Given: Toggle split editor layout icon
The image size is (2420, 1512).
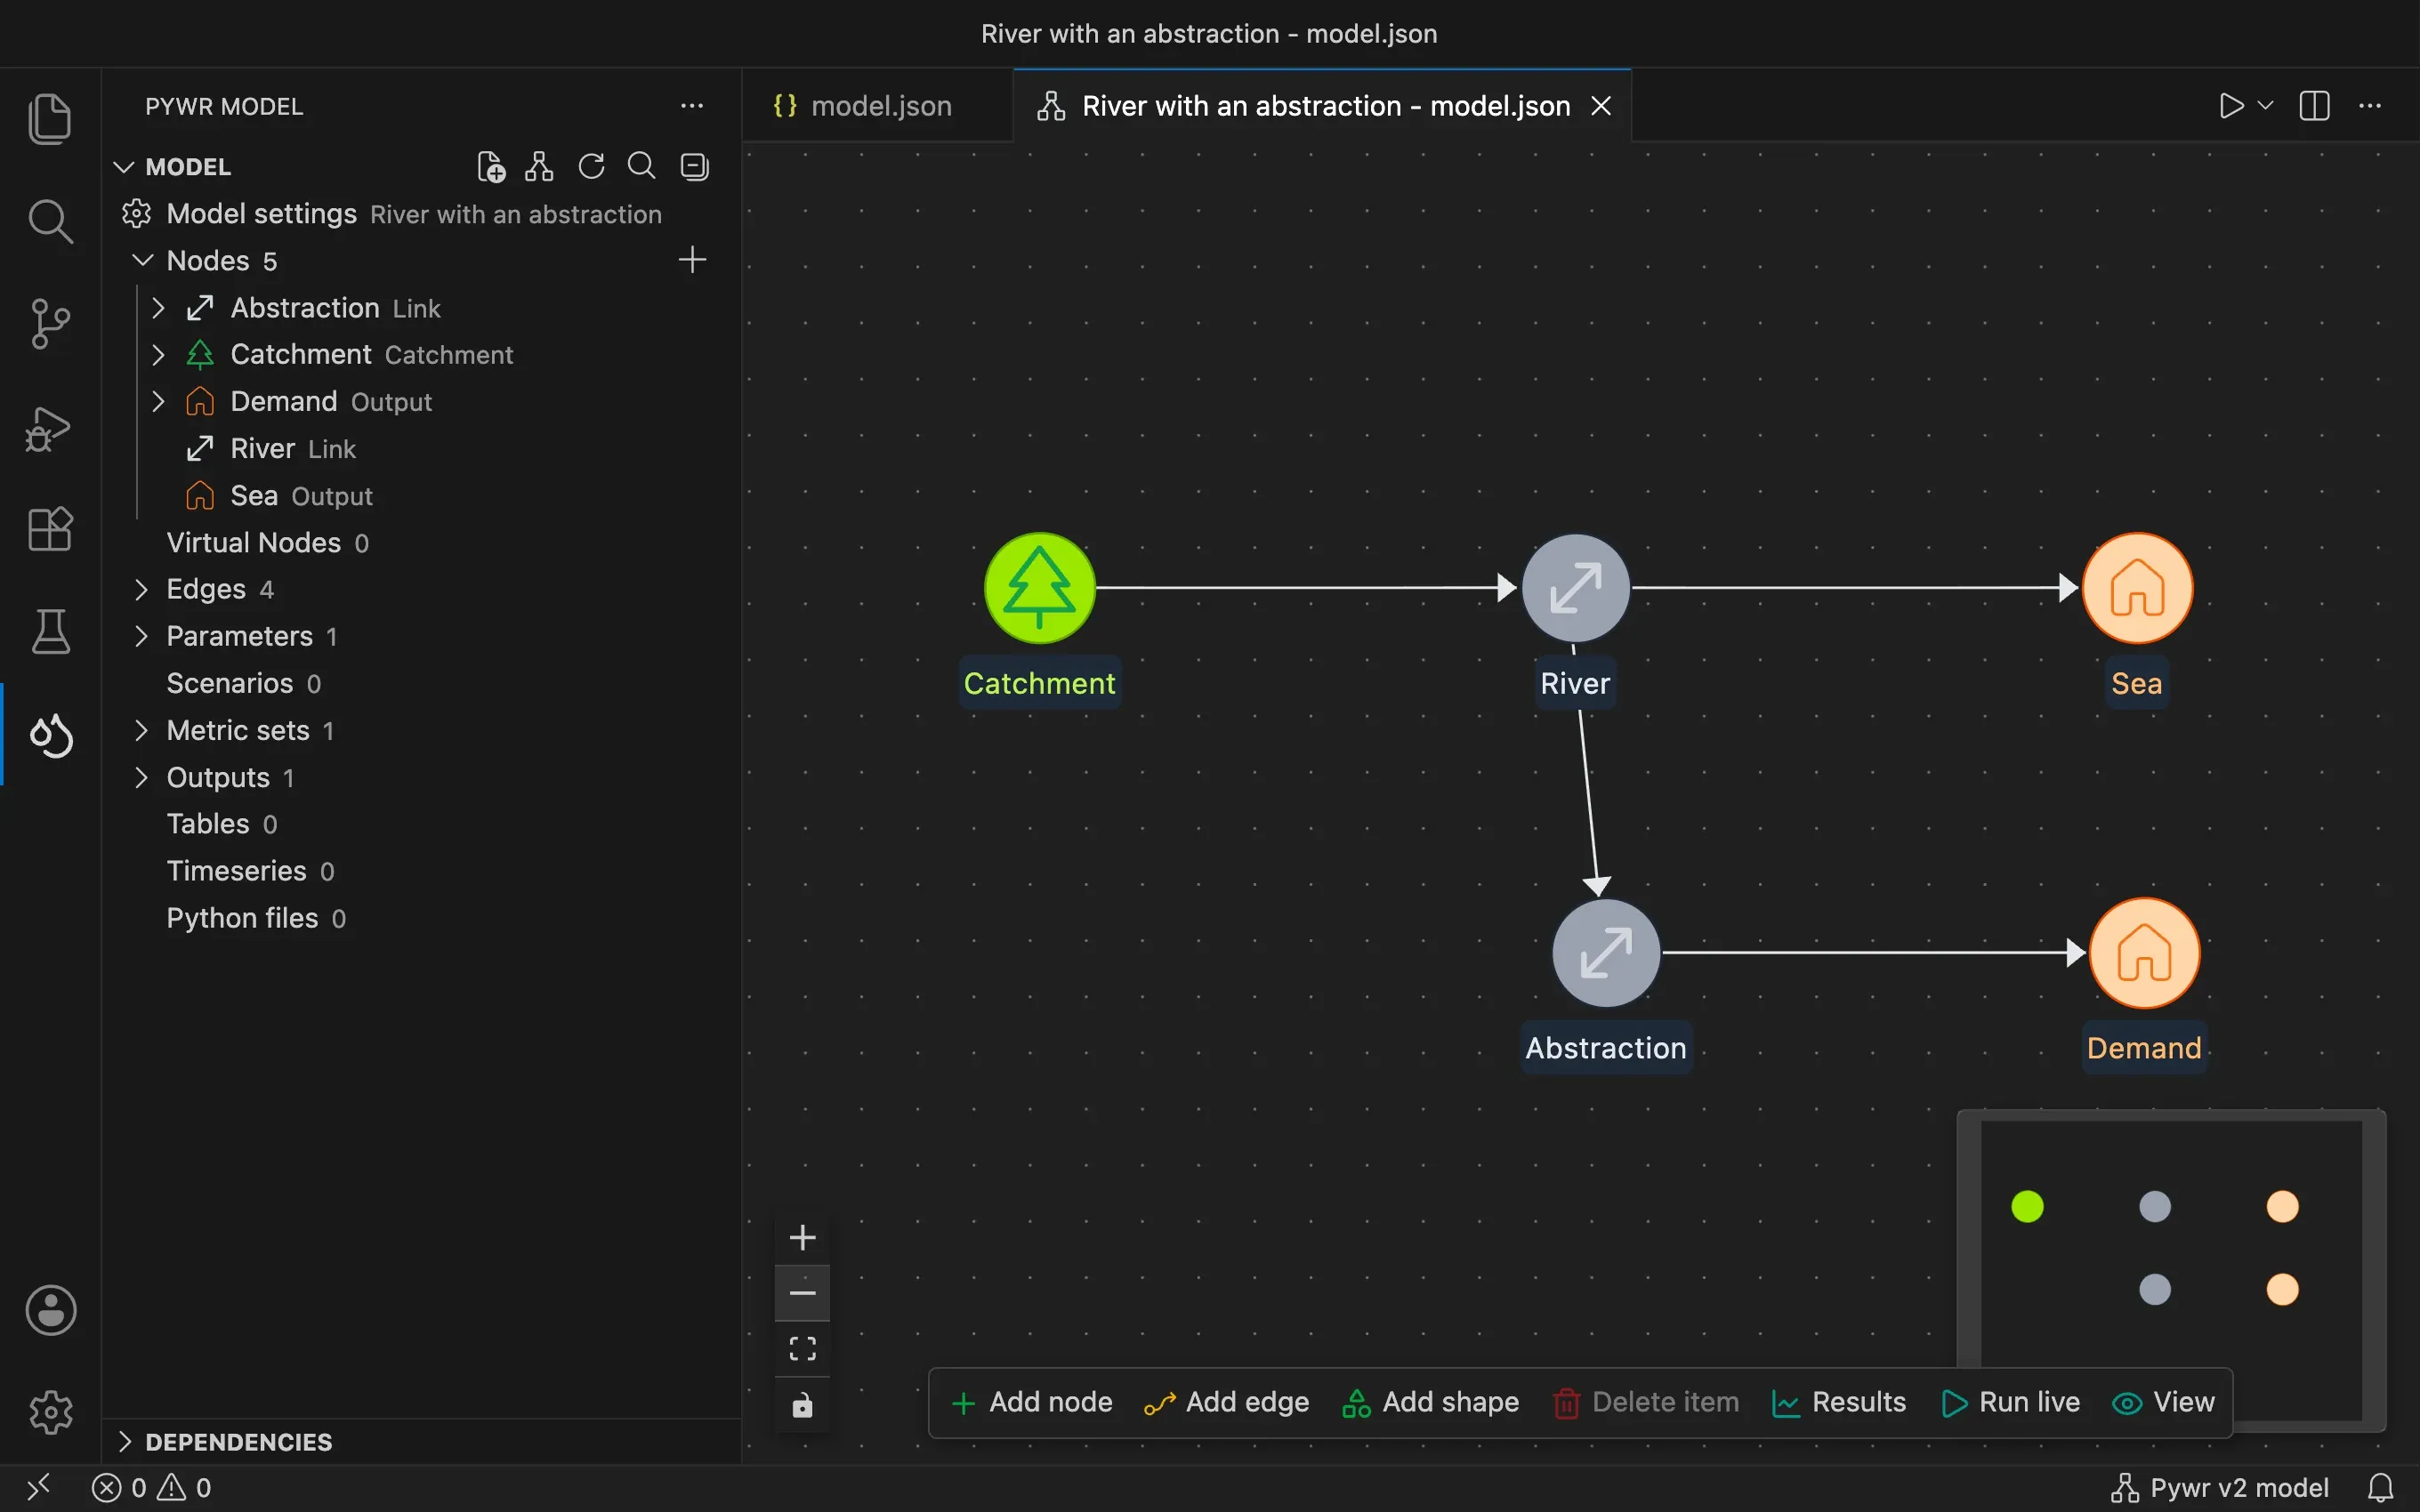Looking at the screenshot, I should click(2314, 106).
